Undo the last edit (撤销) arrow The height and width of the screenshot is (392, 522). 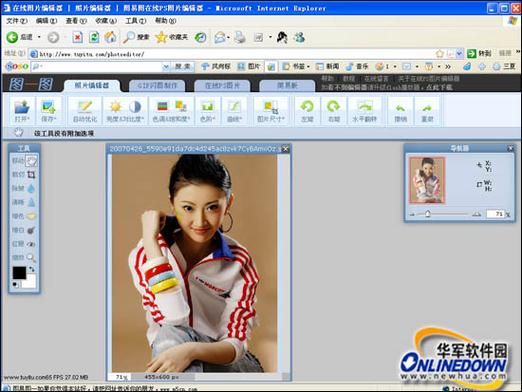tap(400, 108)
